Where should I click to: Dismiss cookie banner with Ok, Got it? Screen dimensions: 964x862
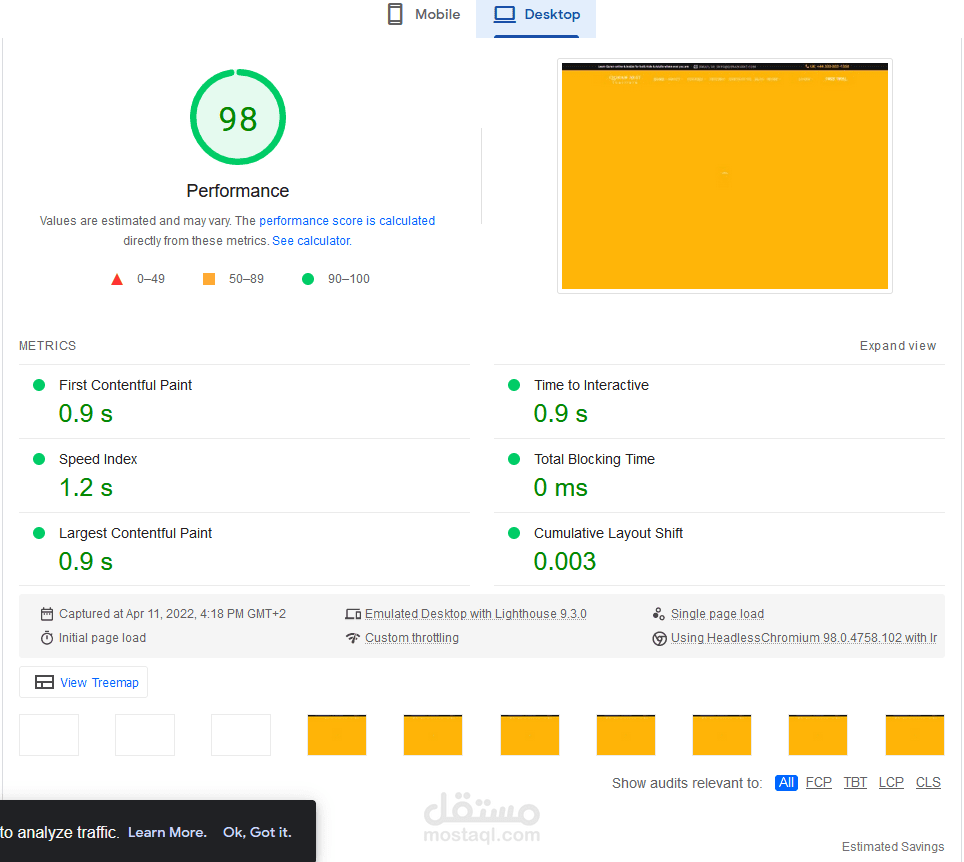point(257,832)
